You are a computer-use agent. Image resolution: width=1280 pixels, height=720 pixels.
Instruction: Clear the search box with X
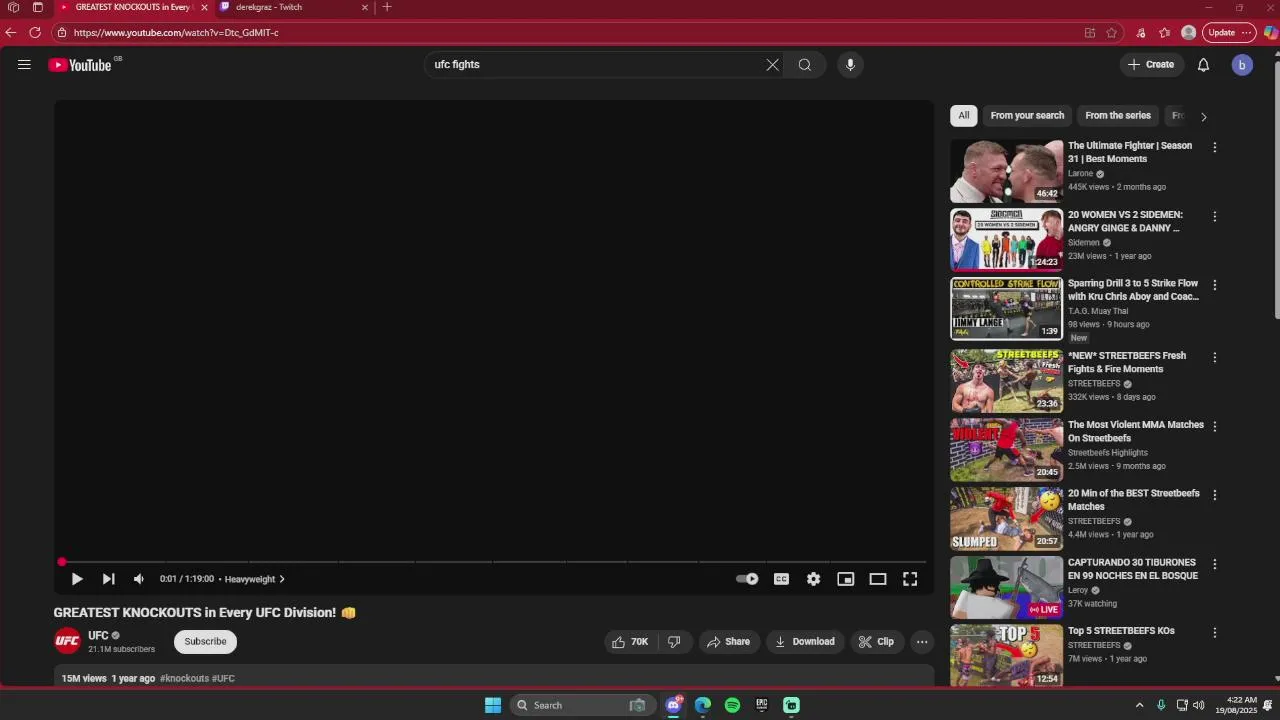coord(772,65)
